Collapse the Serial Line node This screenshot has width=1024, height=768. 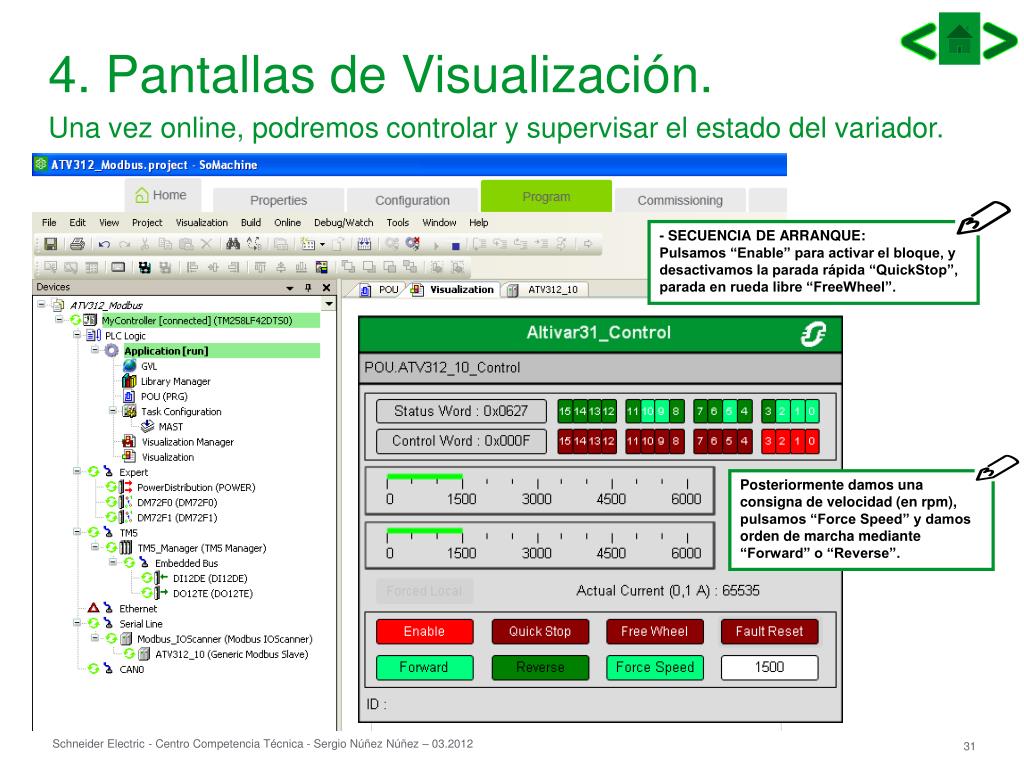click(77, 623)
